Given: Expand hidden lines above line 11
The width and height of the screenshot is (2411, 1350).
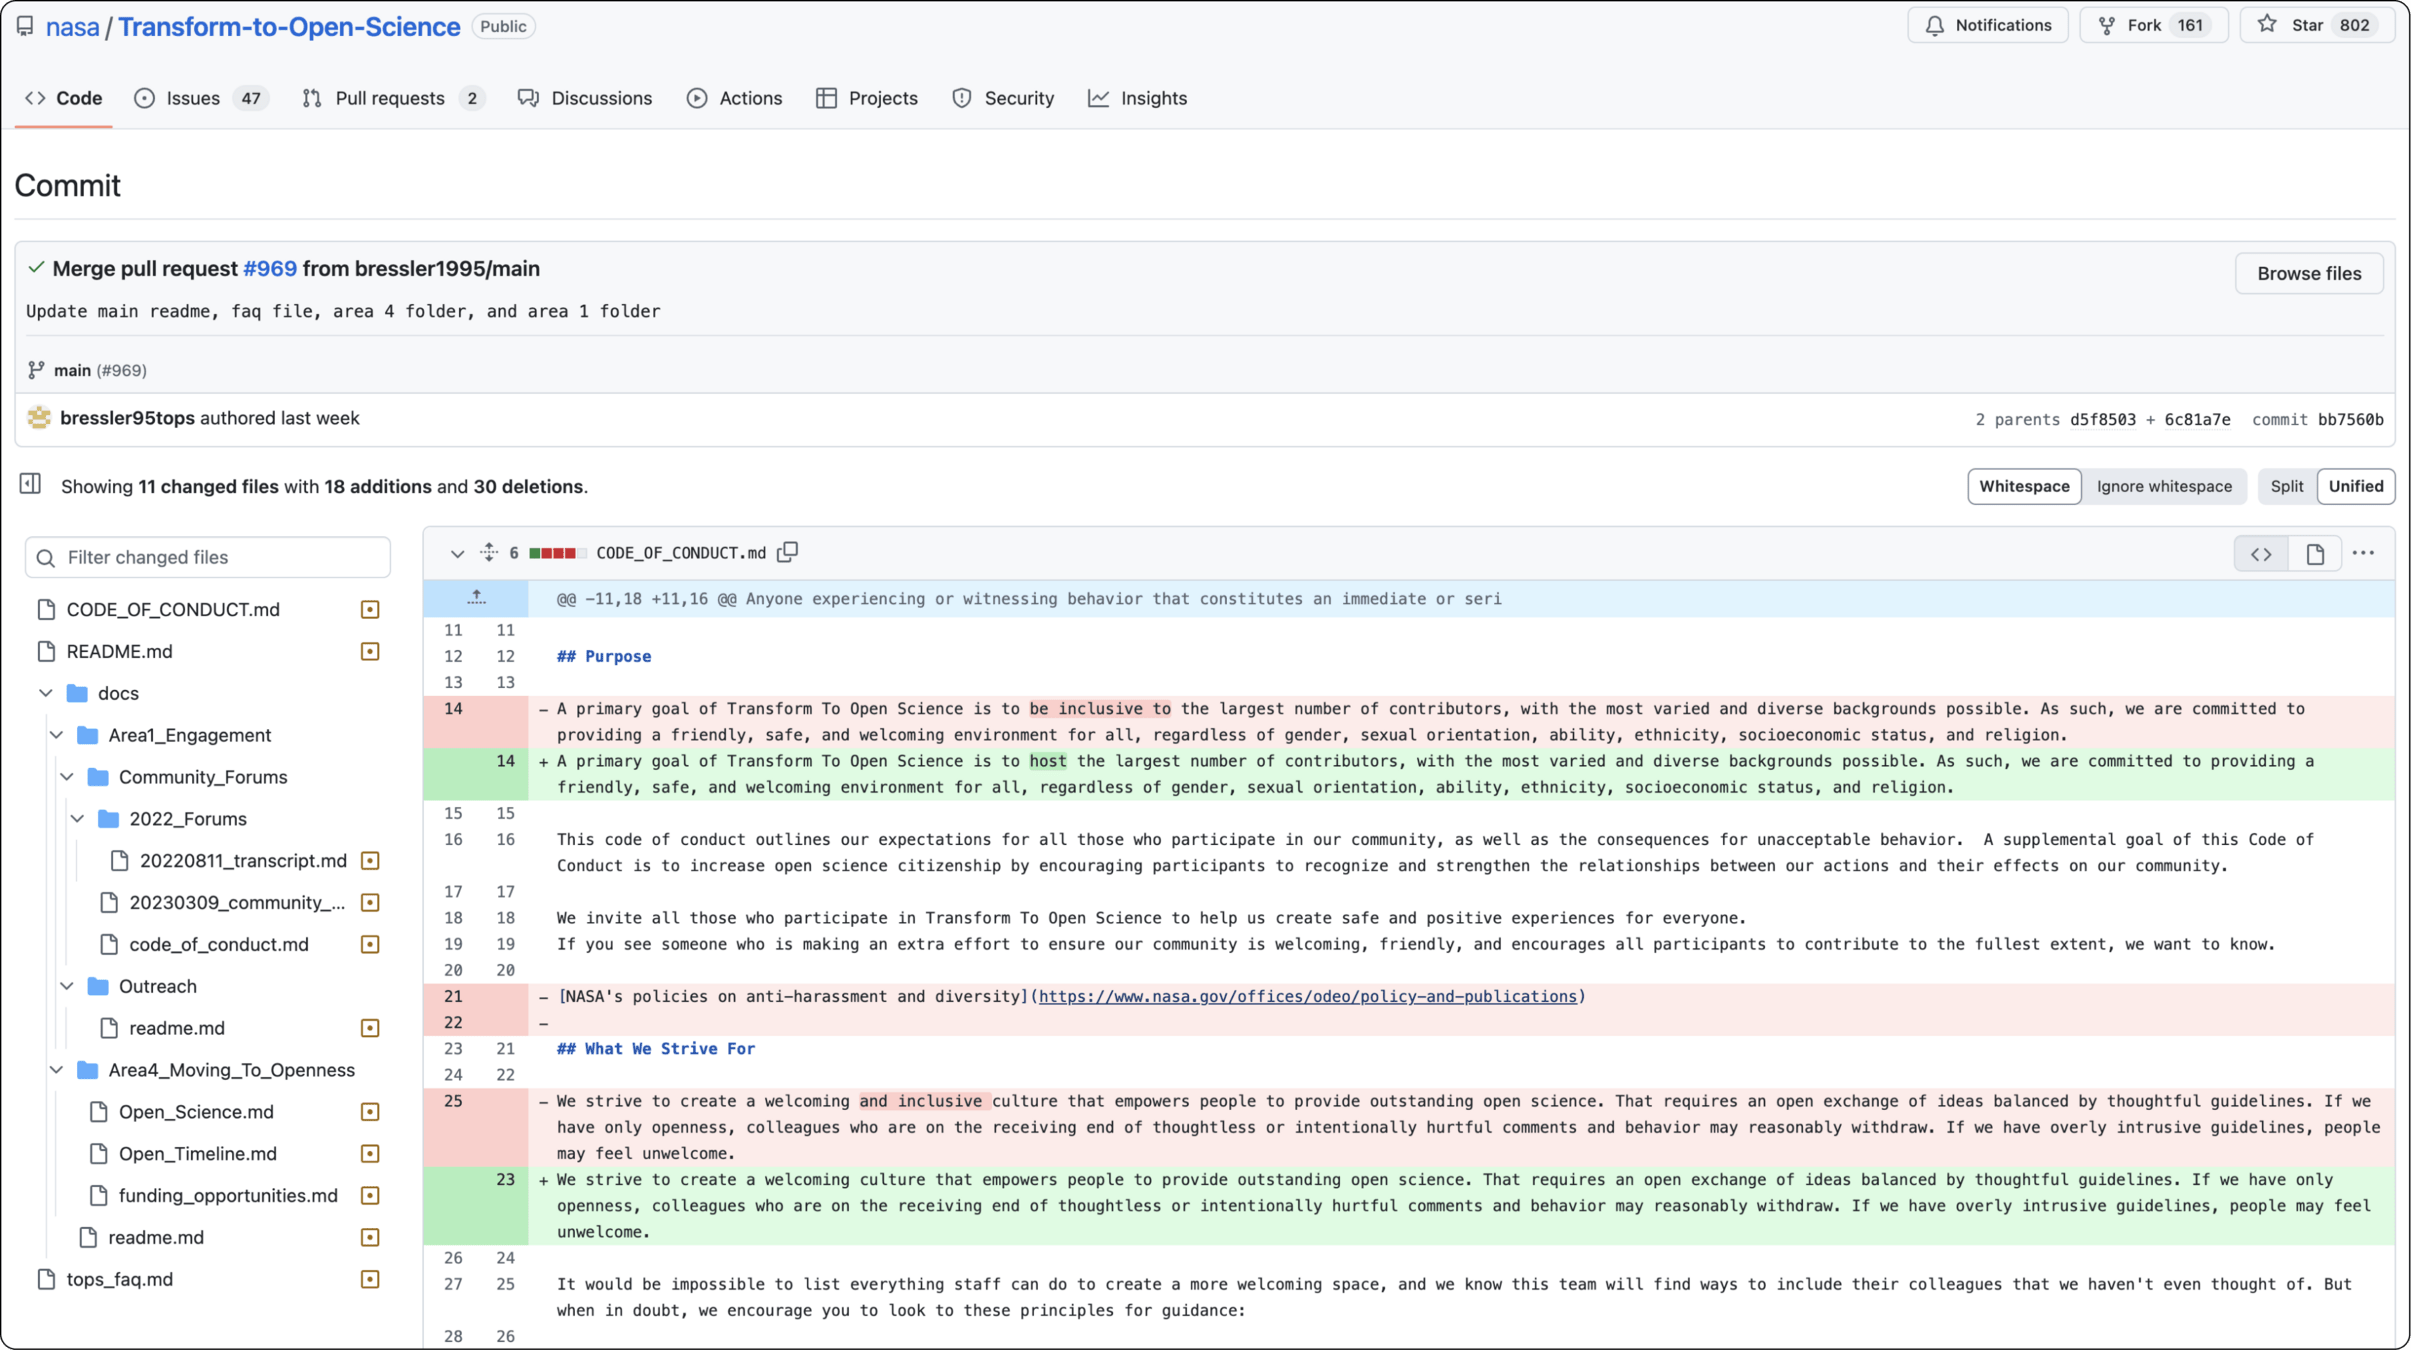Looking at the screenshot, I should tap(476, 598).
